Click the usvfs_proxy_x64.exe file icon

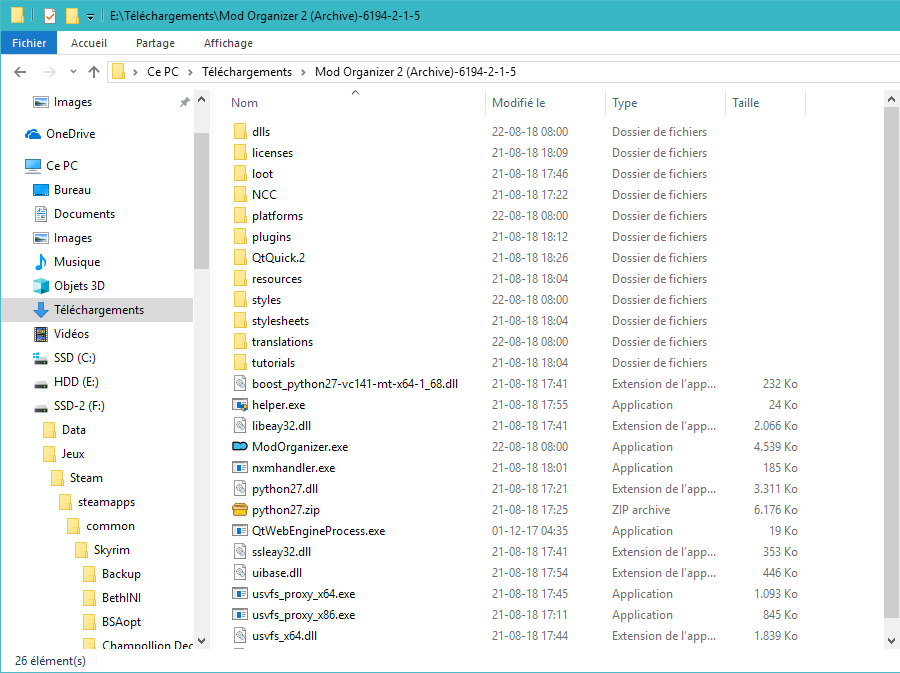pos(239,594)
